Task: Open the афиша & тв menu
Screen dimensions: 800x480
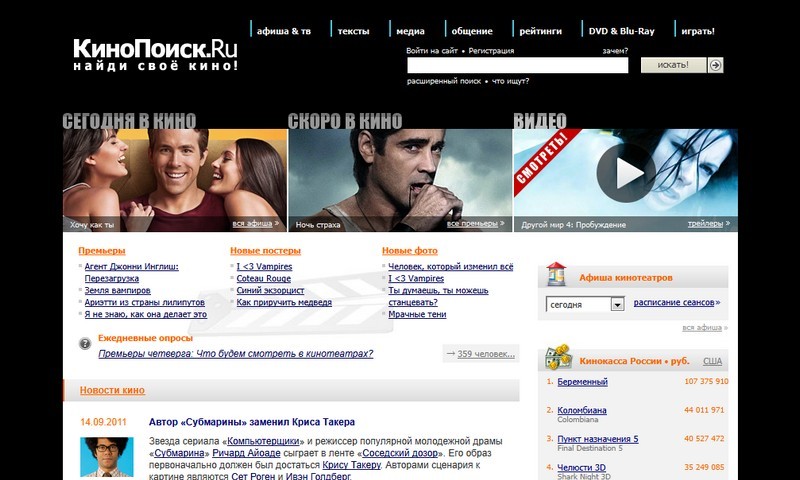Action: click(283, 31)
